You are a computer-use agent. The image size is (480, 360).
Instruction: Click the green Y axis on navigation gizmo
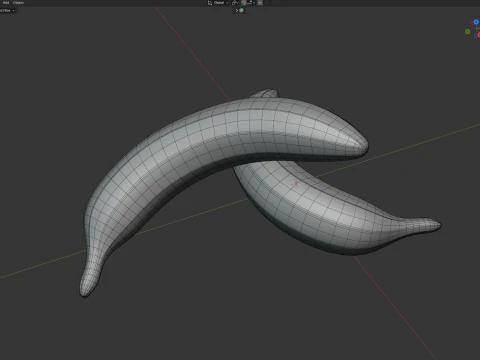(x=468, y=31)
